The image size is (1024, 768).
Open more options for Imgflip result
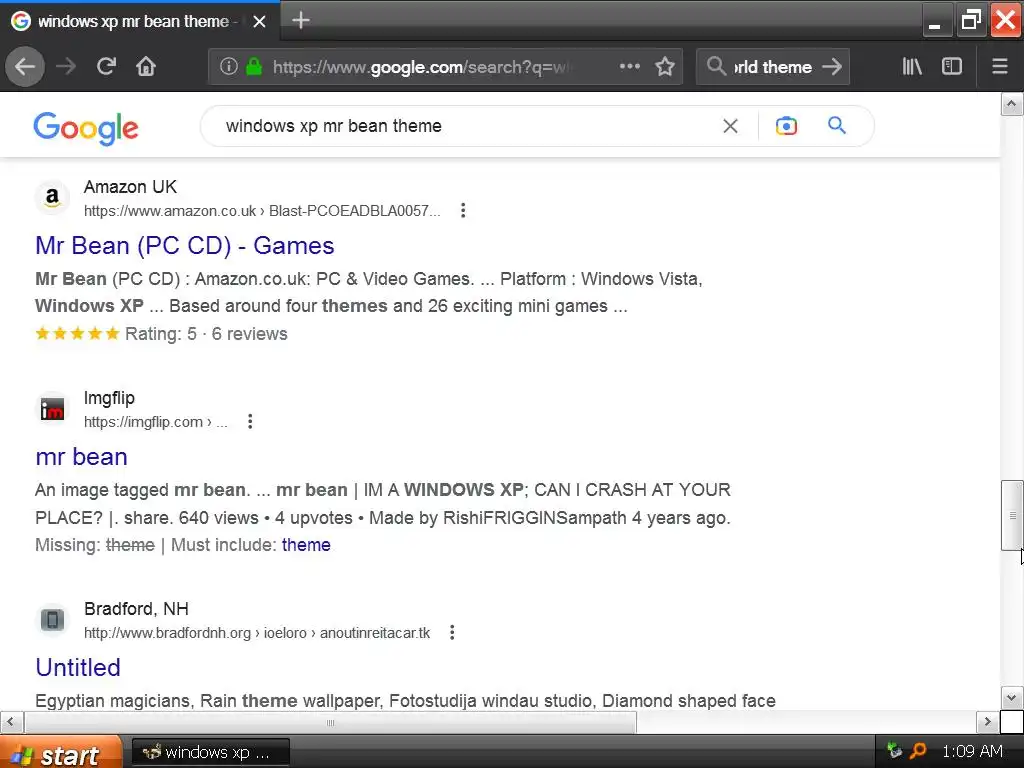pyautogui.click(x=250, y=421)
